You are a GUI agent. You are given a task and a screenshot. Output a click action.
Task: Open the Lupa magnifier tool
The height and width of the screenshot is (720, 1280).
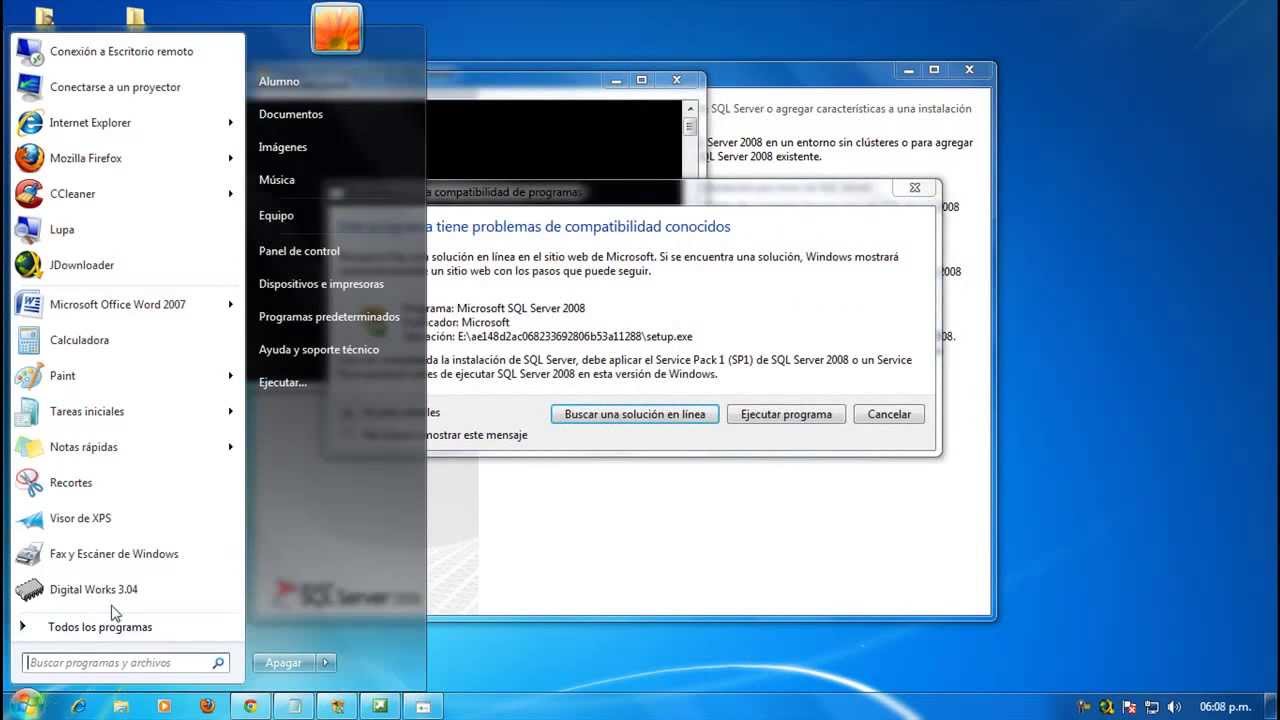127,229
